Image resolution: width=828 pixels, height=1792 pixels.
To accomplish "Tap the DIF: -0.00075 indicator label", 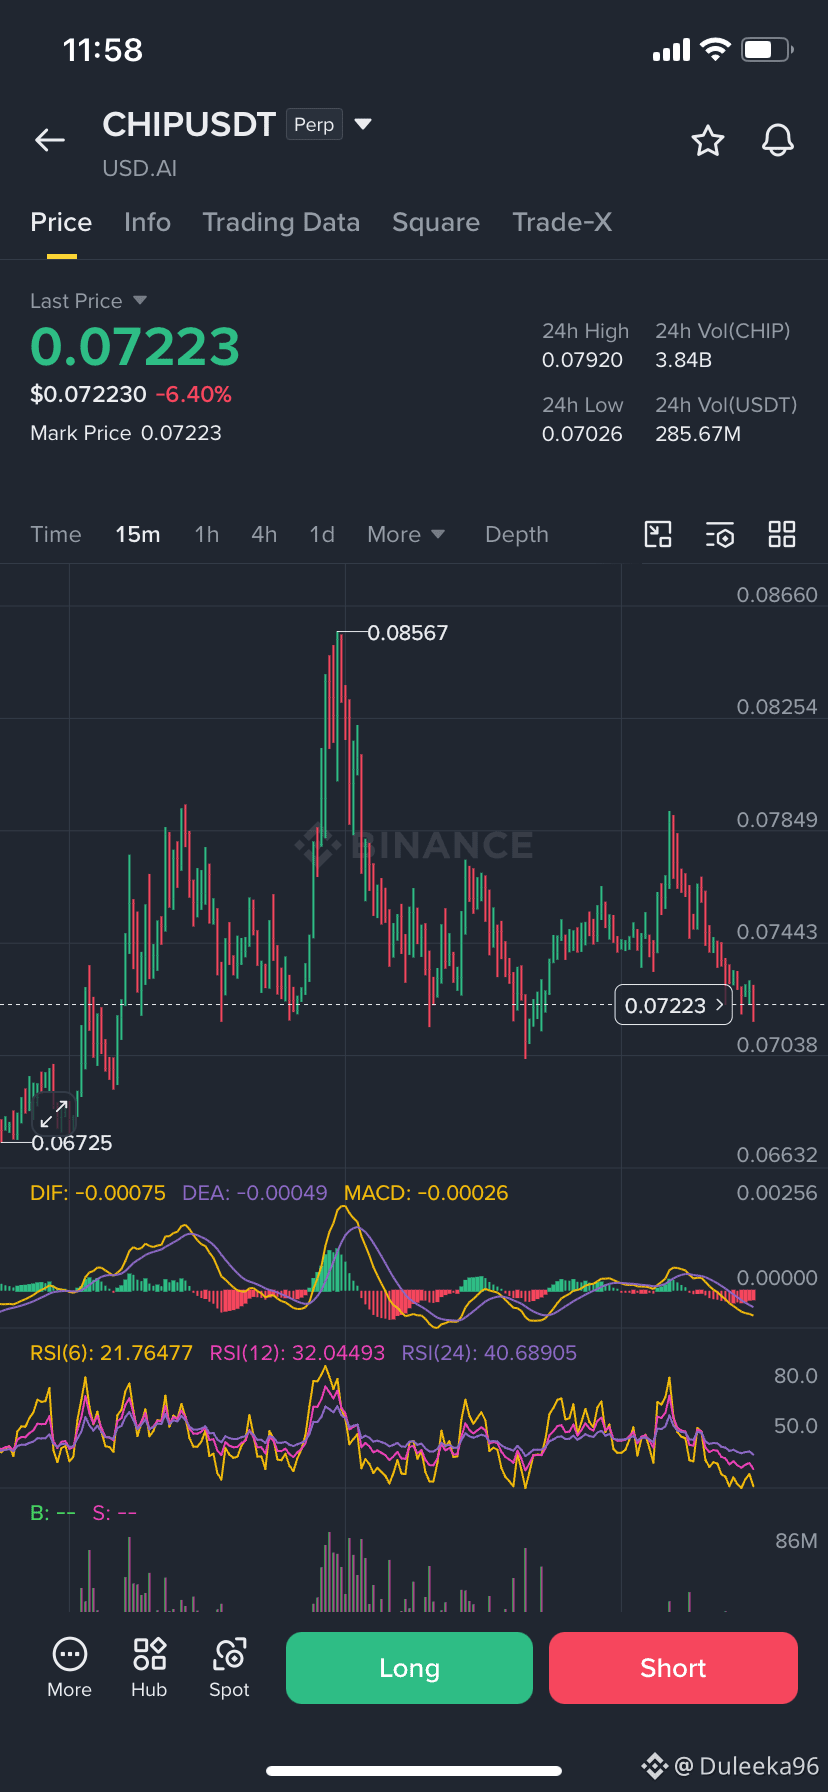I will coord(98,1193).
